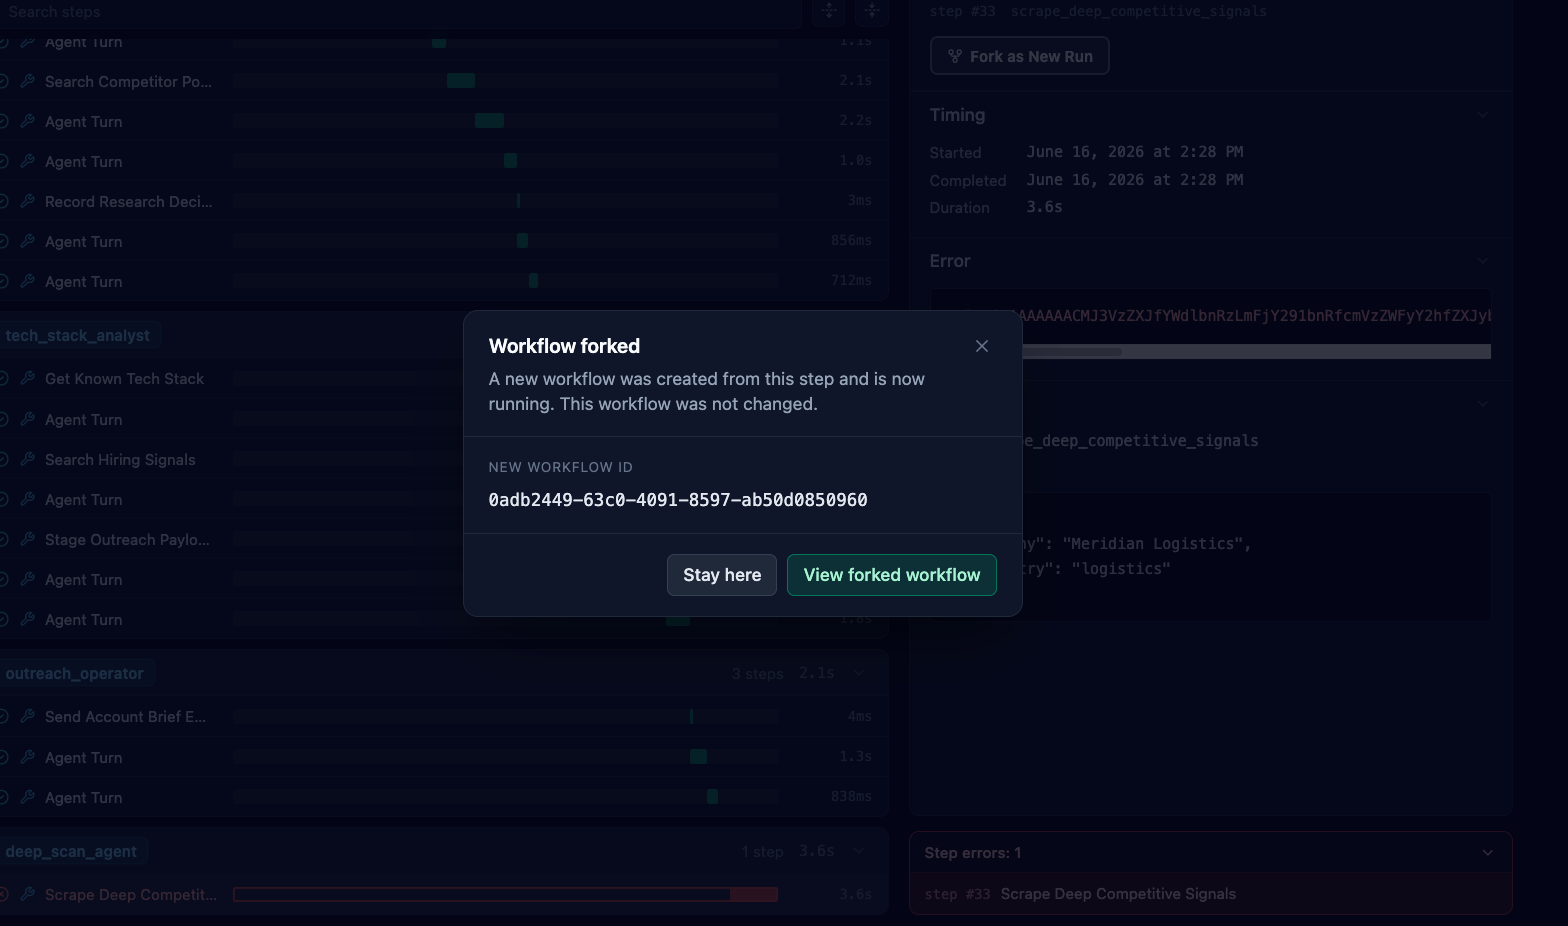Click the fork icon in Fork as New Run
This screenshot has width=1568, height=926.
click(x=955, y=56)
